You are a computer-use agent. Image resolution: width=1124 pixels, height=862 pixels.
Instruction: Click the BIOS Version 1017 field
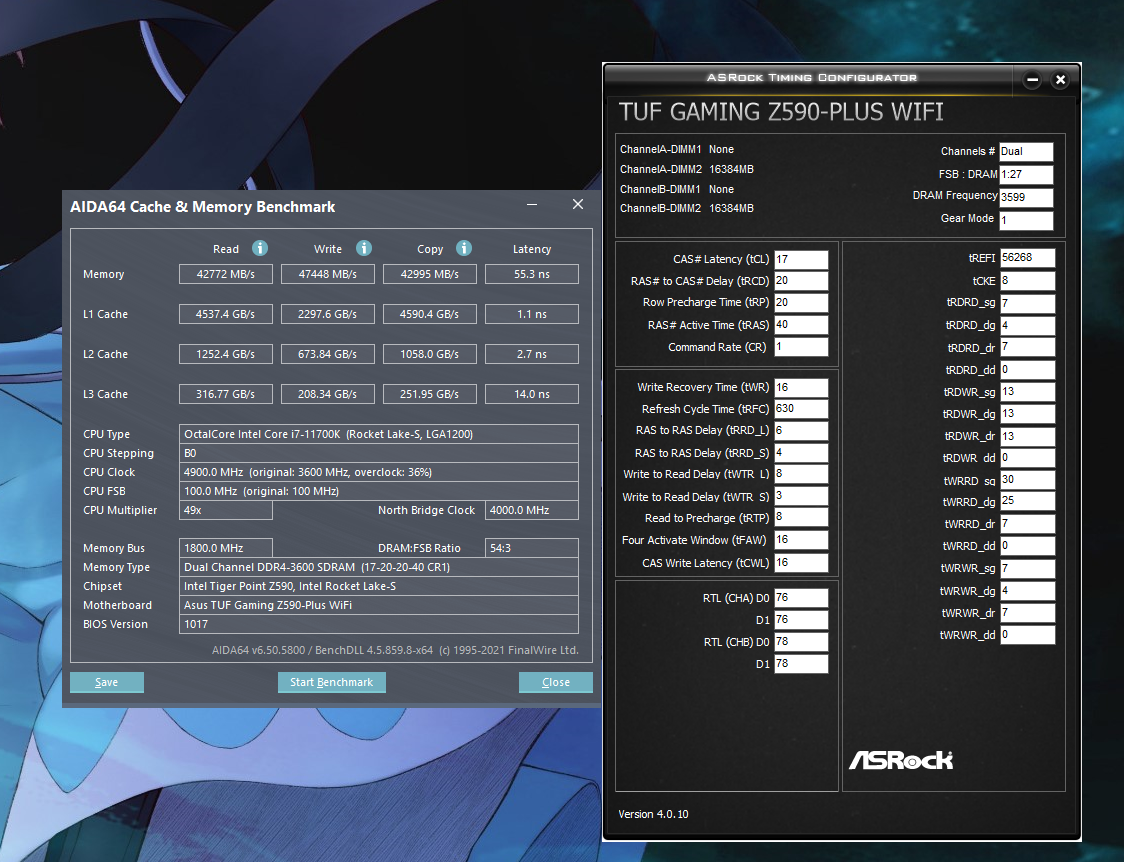pos(378,624)
